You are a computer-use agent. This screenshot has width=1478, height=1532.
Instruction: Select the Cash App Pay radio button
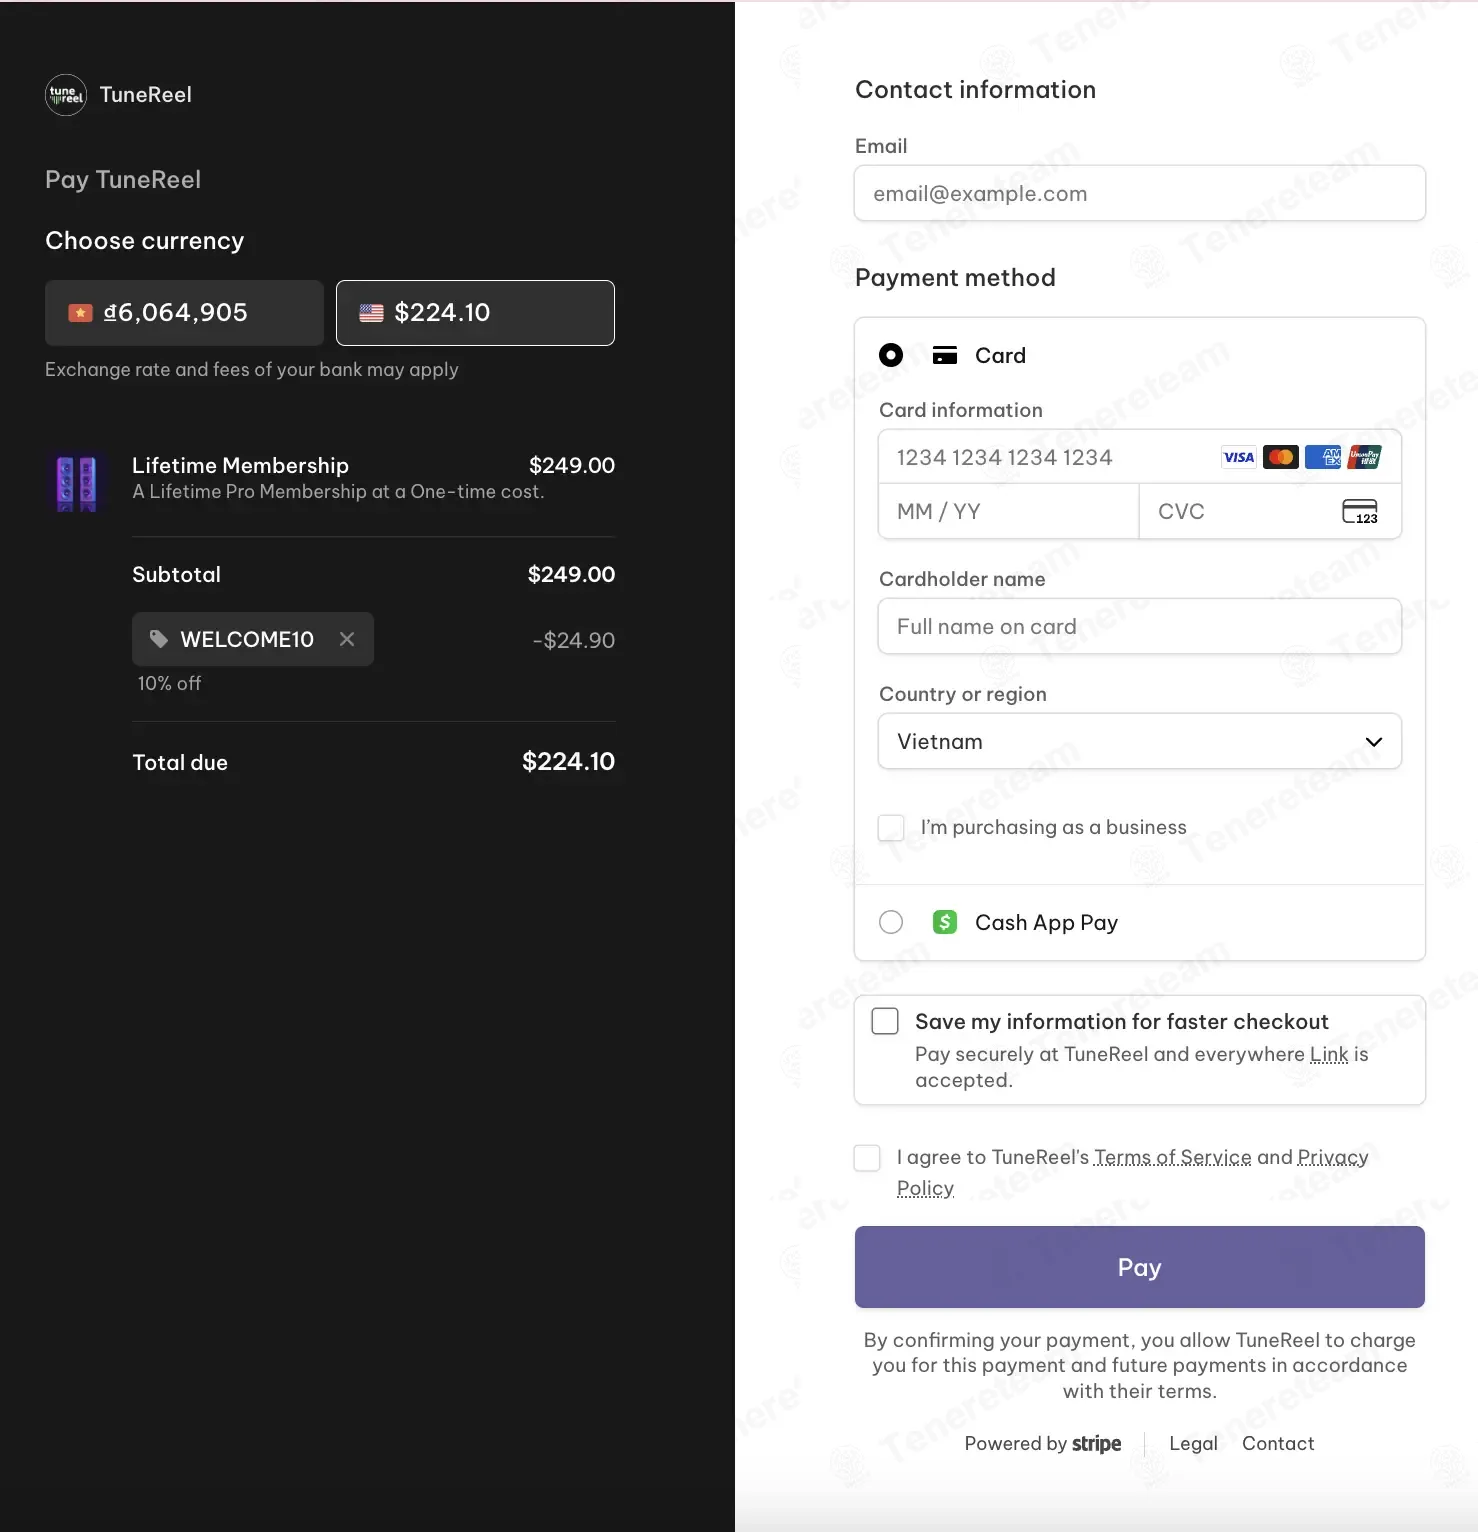point(890,922)
